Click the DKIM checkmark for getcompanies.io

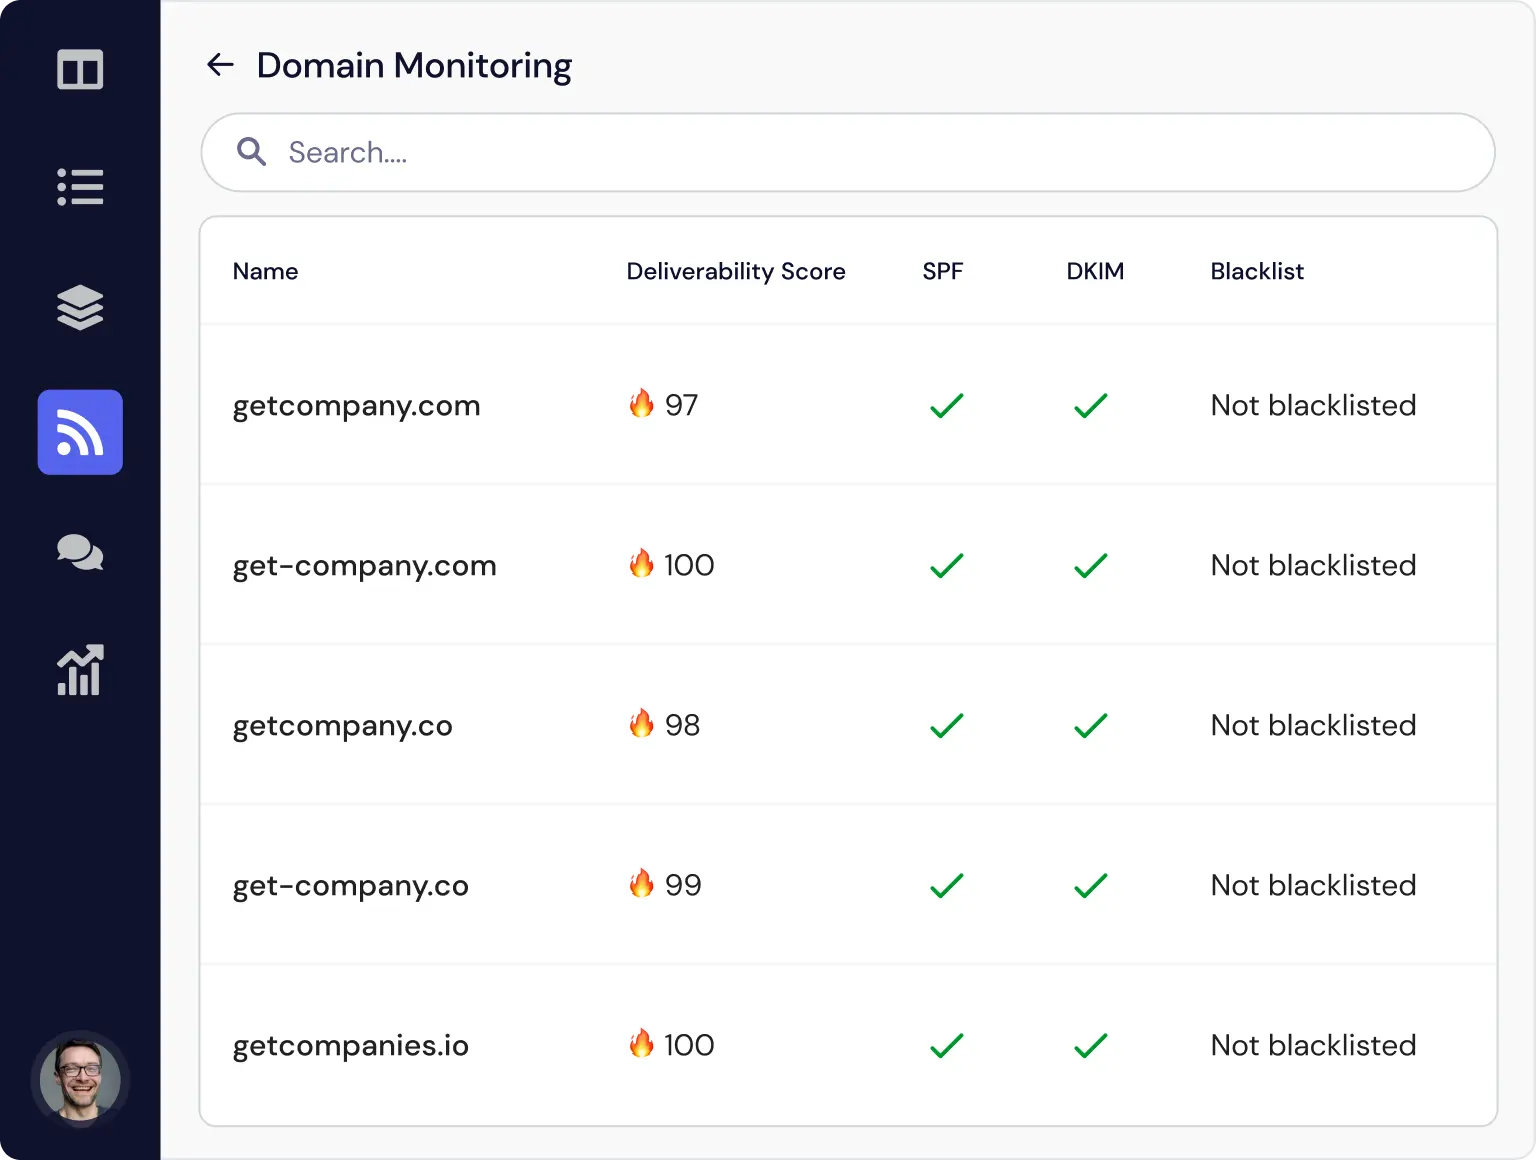point(1090,1045)
